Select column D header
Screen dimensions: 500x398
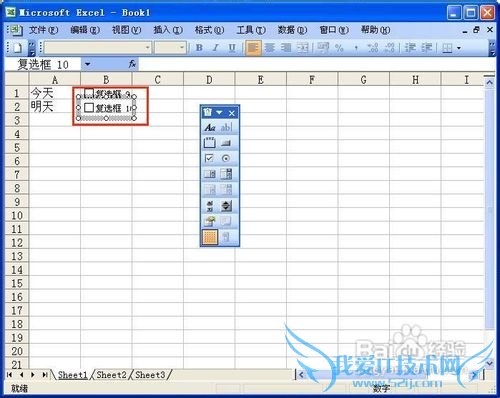(209, 80)
